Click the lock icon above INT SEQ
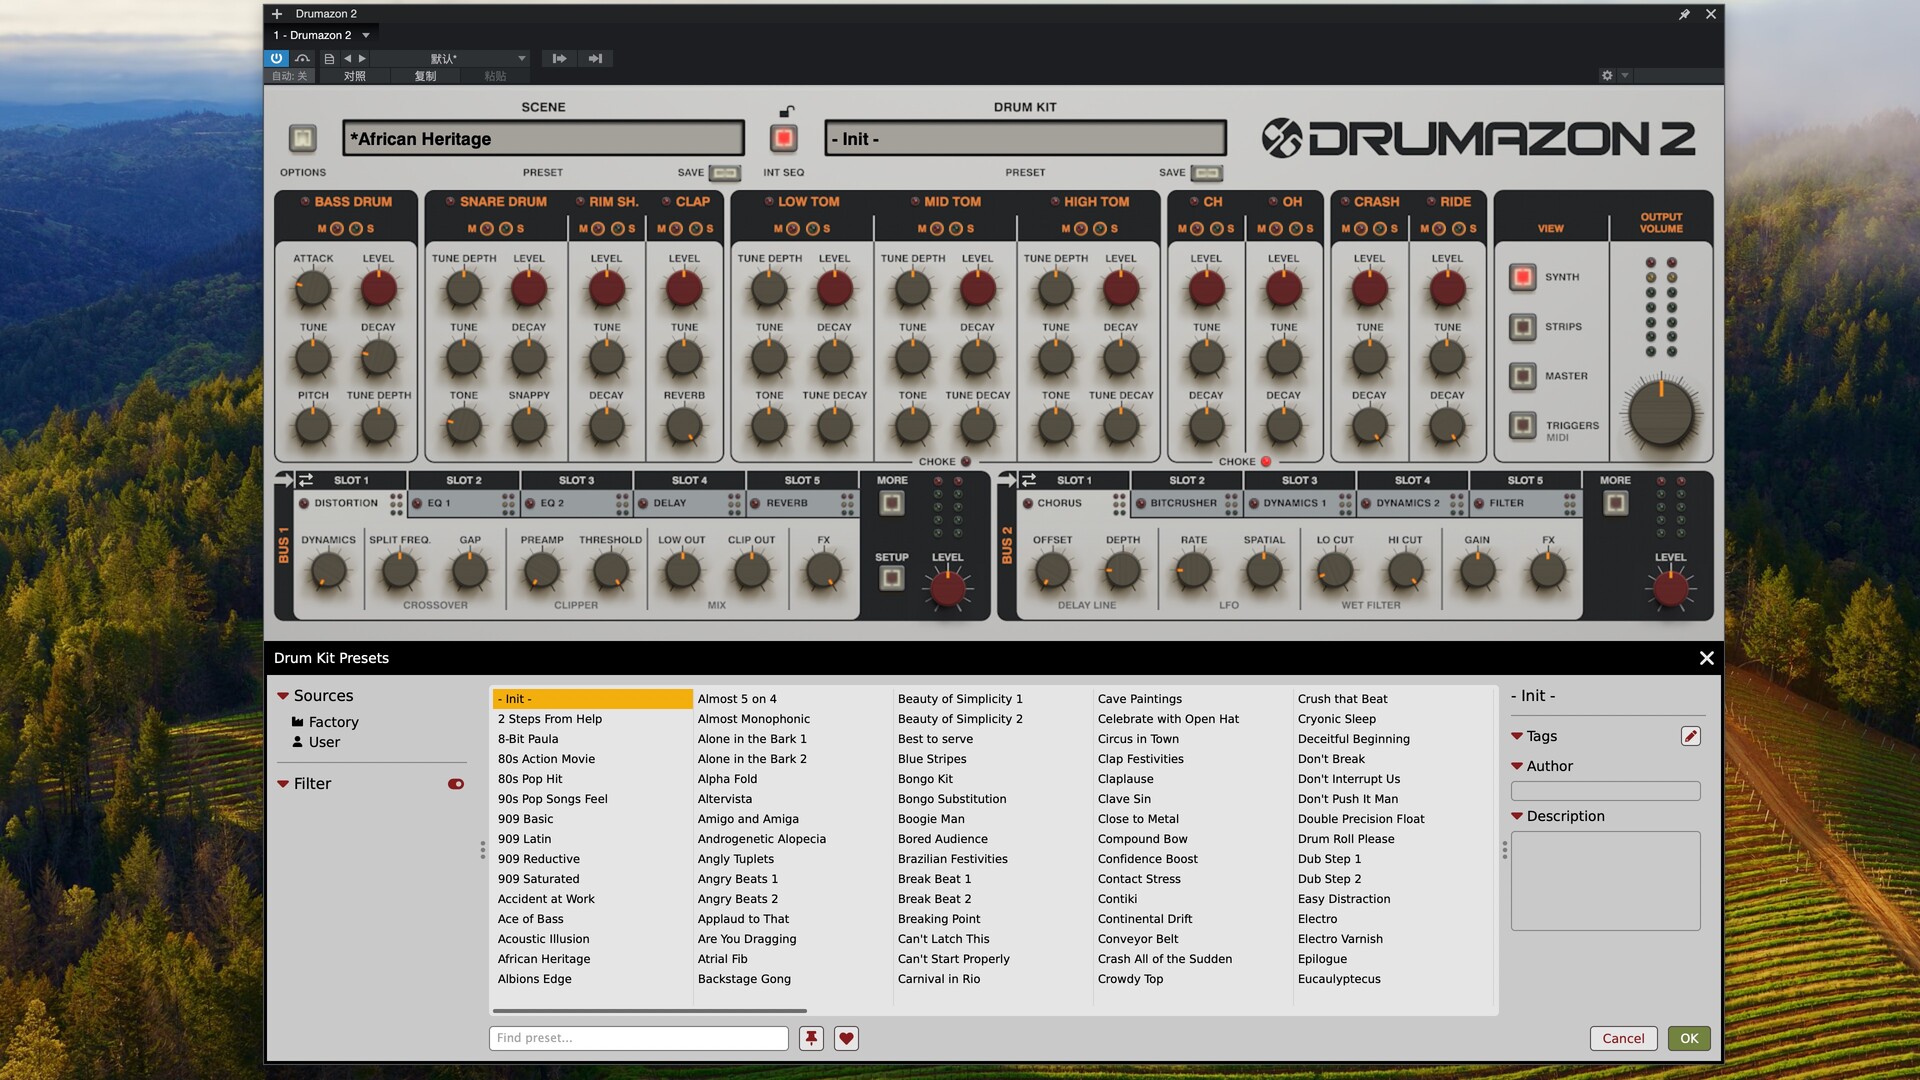1920x1080 pixels. (787, 111)
